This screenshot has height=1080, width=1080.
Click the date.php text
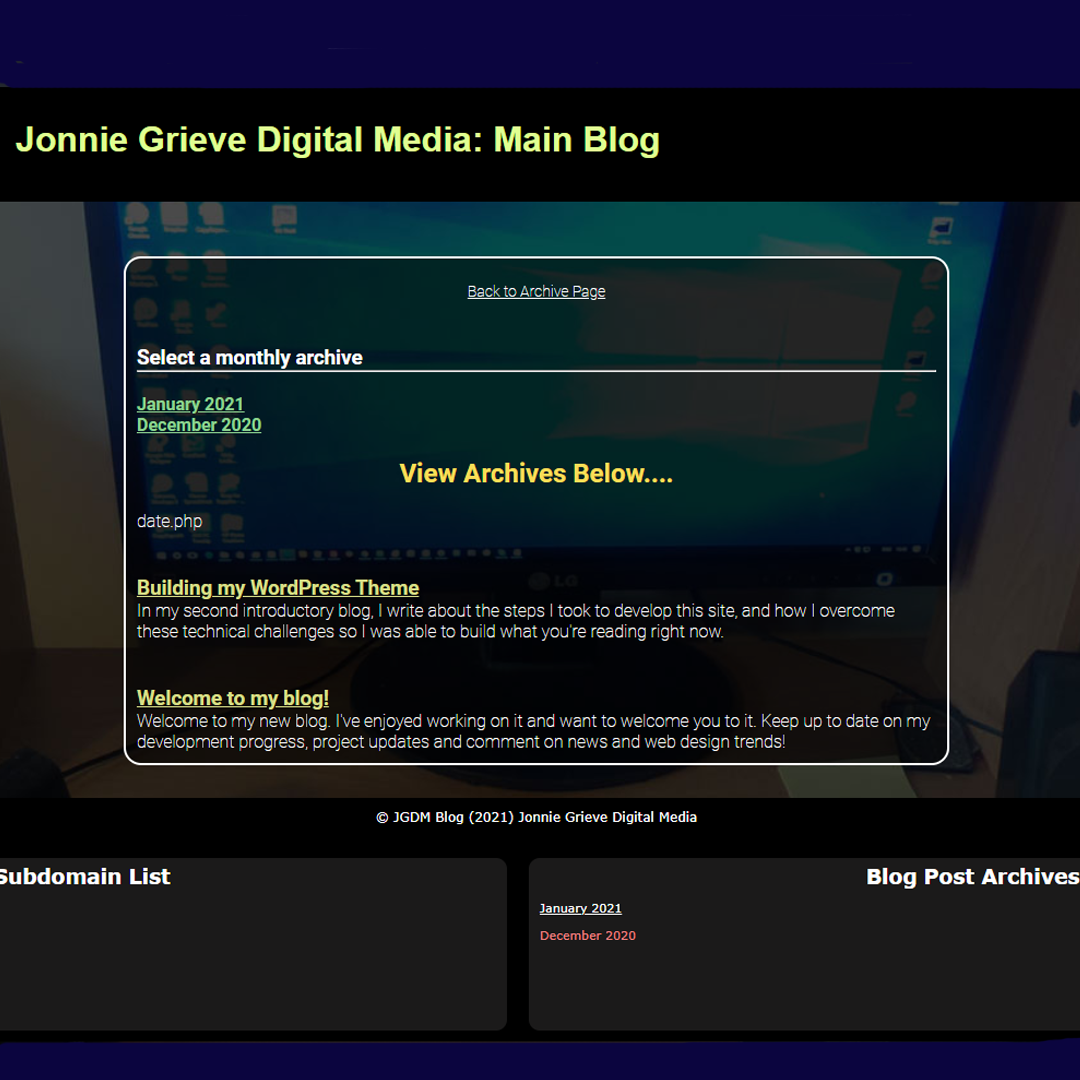[169, 521]
